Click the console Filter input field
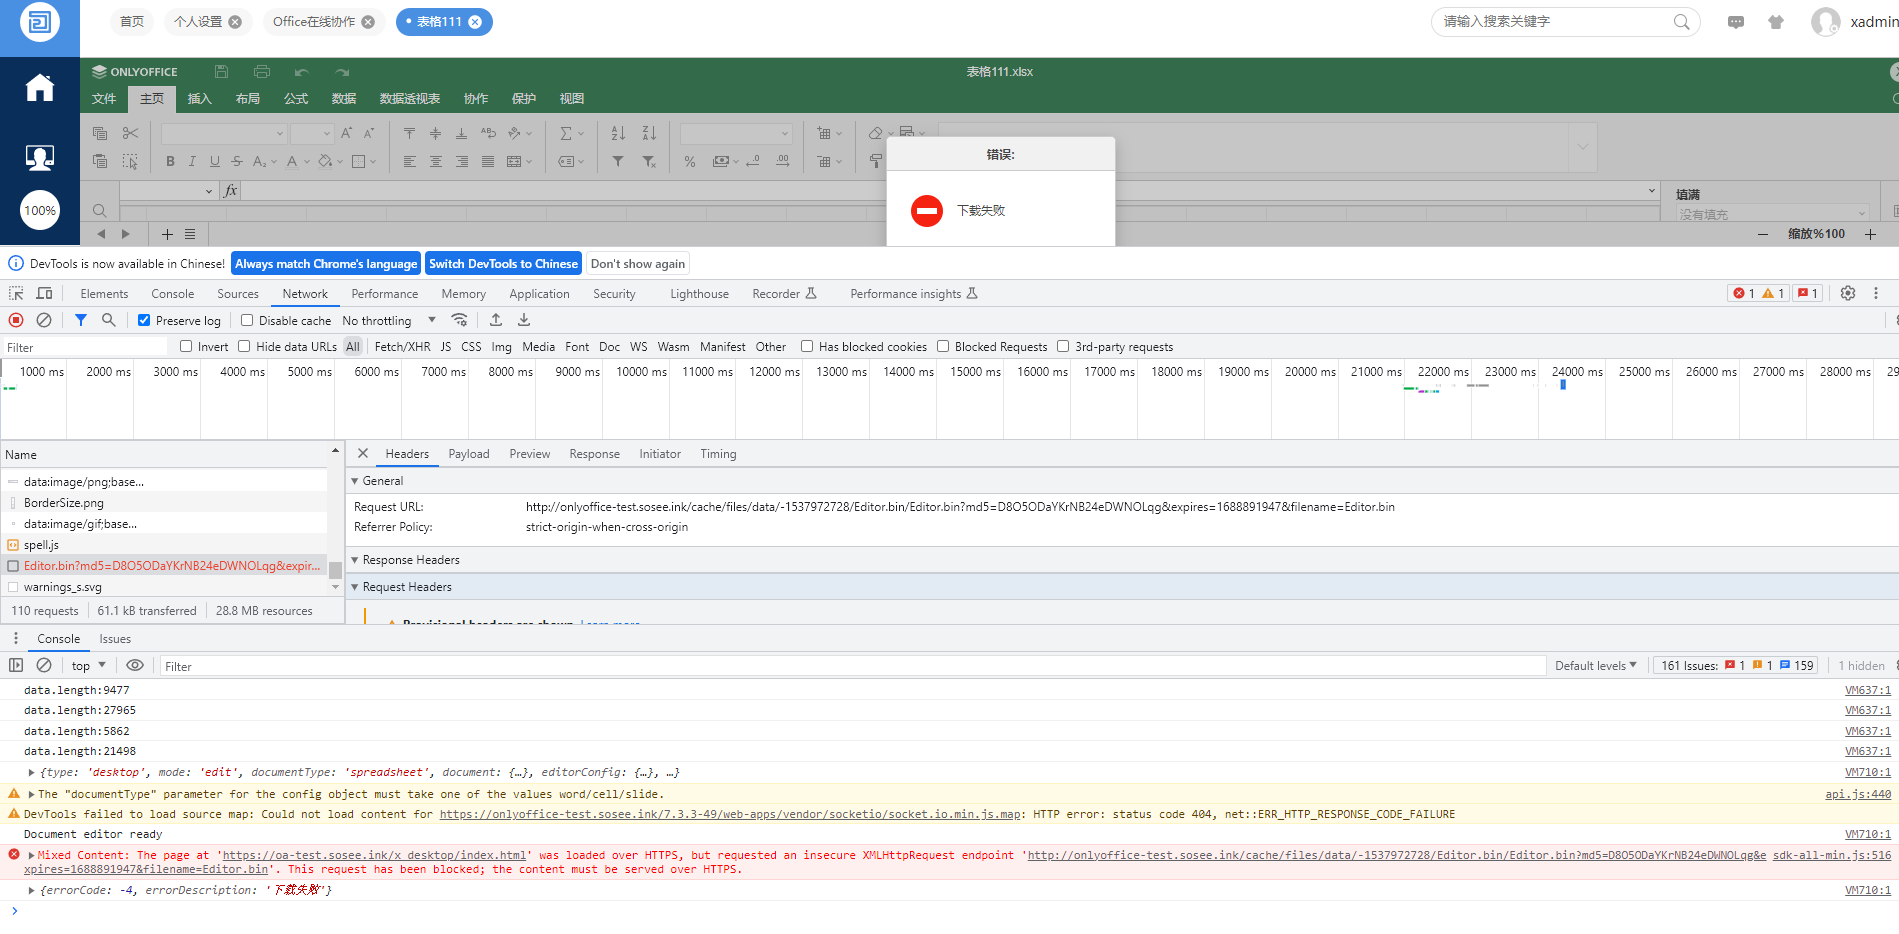Screen dimensions: 1899x934 (850, 666)
